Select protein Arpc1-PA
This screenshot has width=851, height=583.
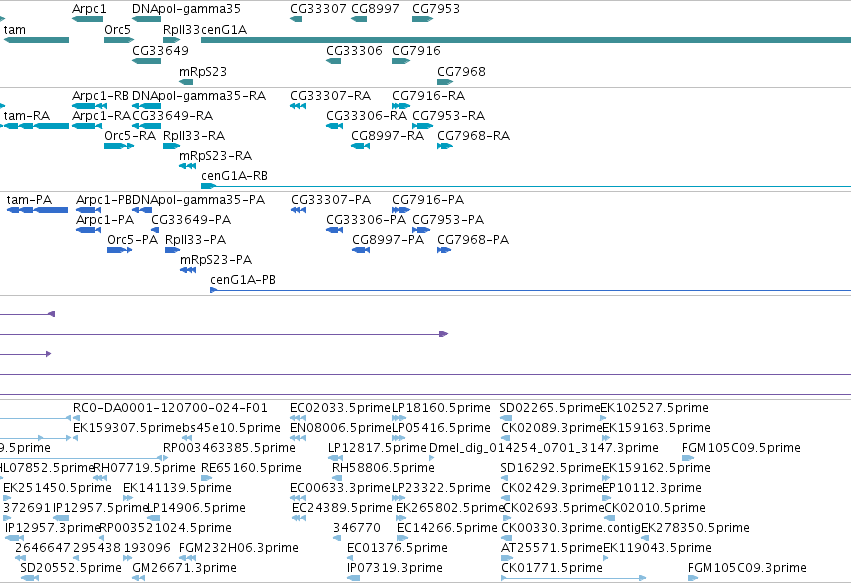click(x=105, y=220)
